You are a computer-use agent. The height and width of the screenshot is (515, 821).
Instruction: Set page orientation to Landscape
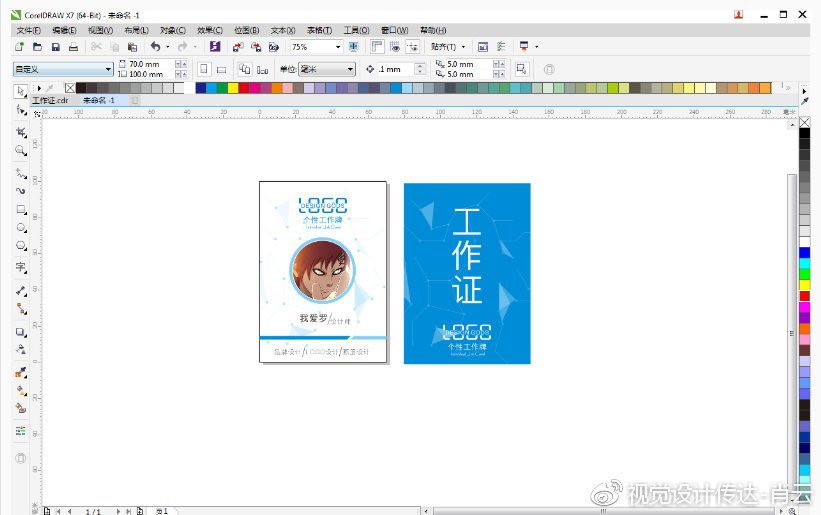click(x=221, y=69)
